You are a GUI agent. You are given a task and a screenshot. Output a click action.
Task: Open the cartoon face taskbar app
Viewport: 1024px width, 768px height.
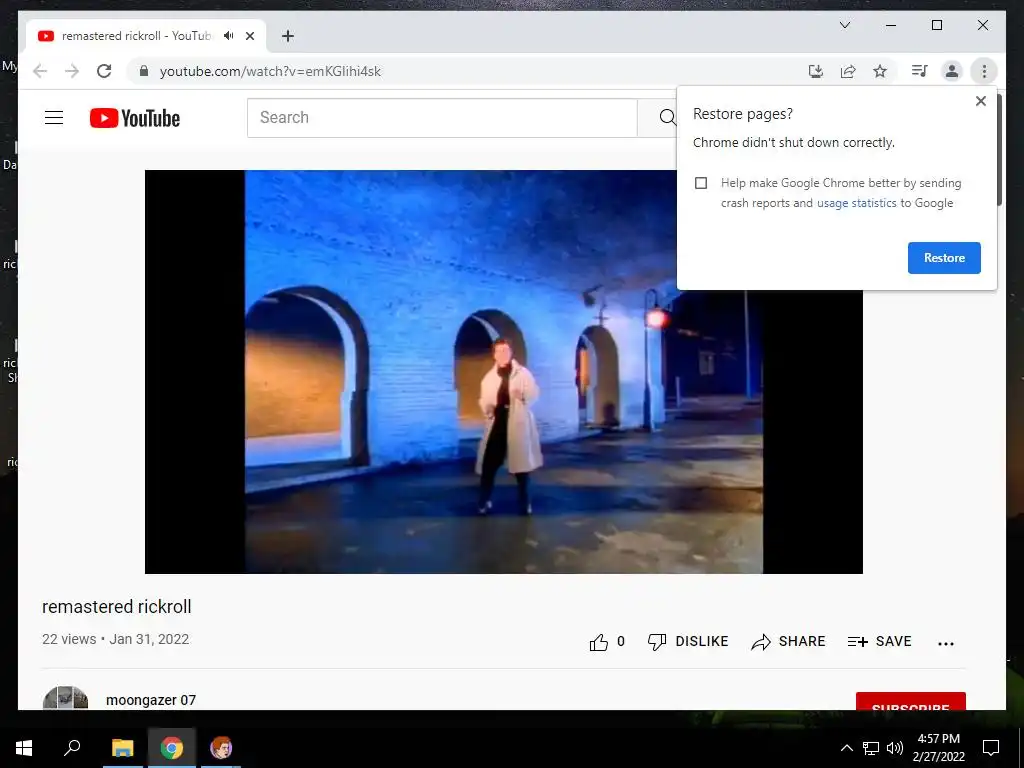pyautogui.click(x=221, y=748)
